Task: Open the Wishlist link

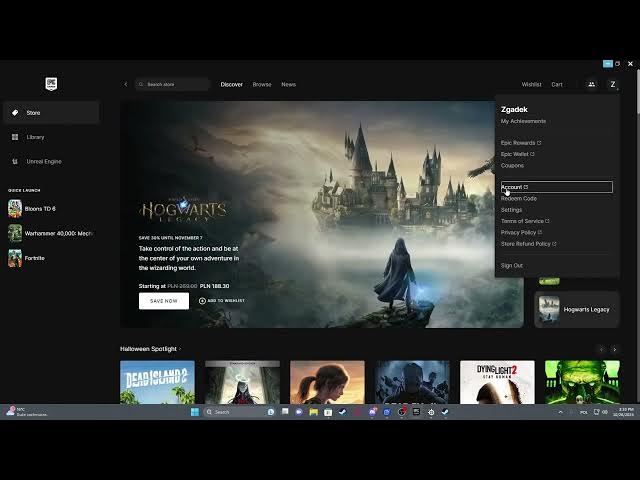Action: pyautogui.click(x=531, y=84)
